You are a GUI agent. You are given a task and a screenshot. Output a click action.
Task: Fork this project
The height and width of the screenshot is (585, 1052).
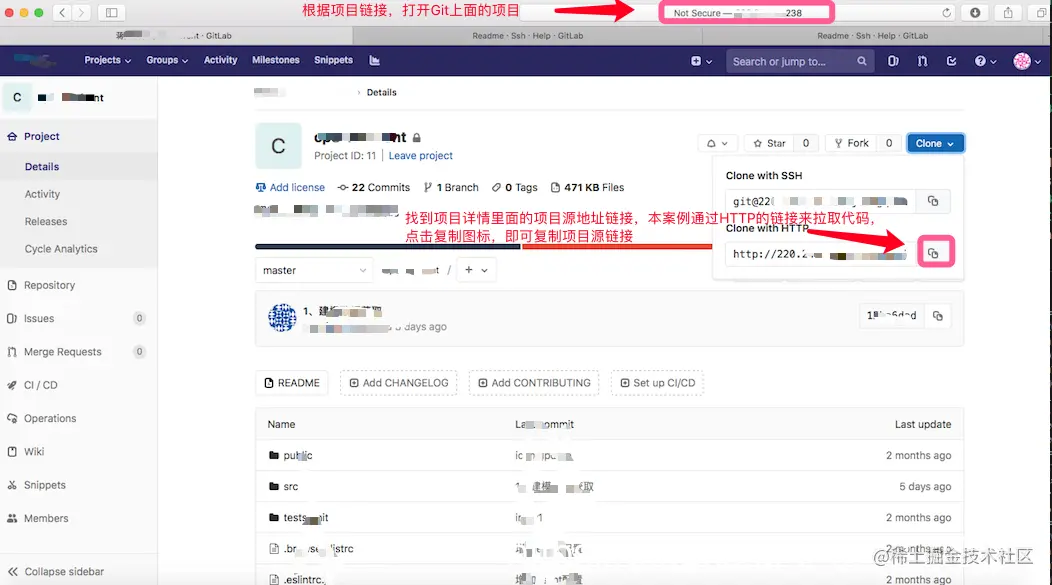point(851,144)
